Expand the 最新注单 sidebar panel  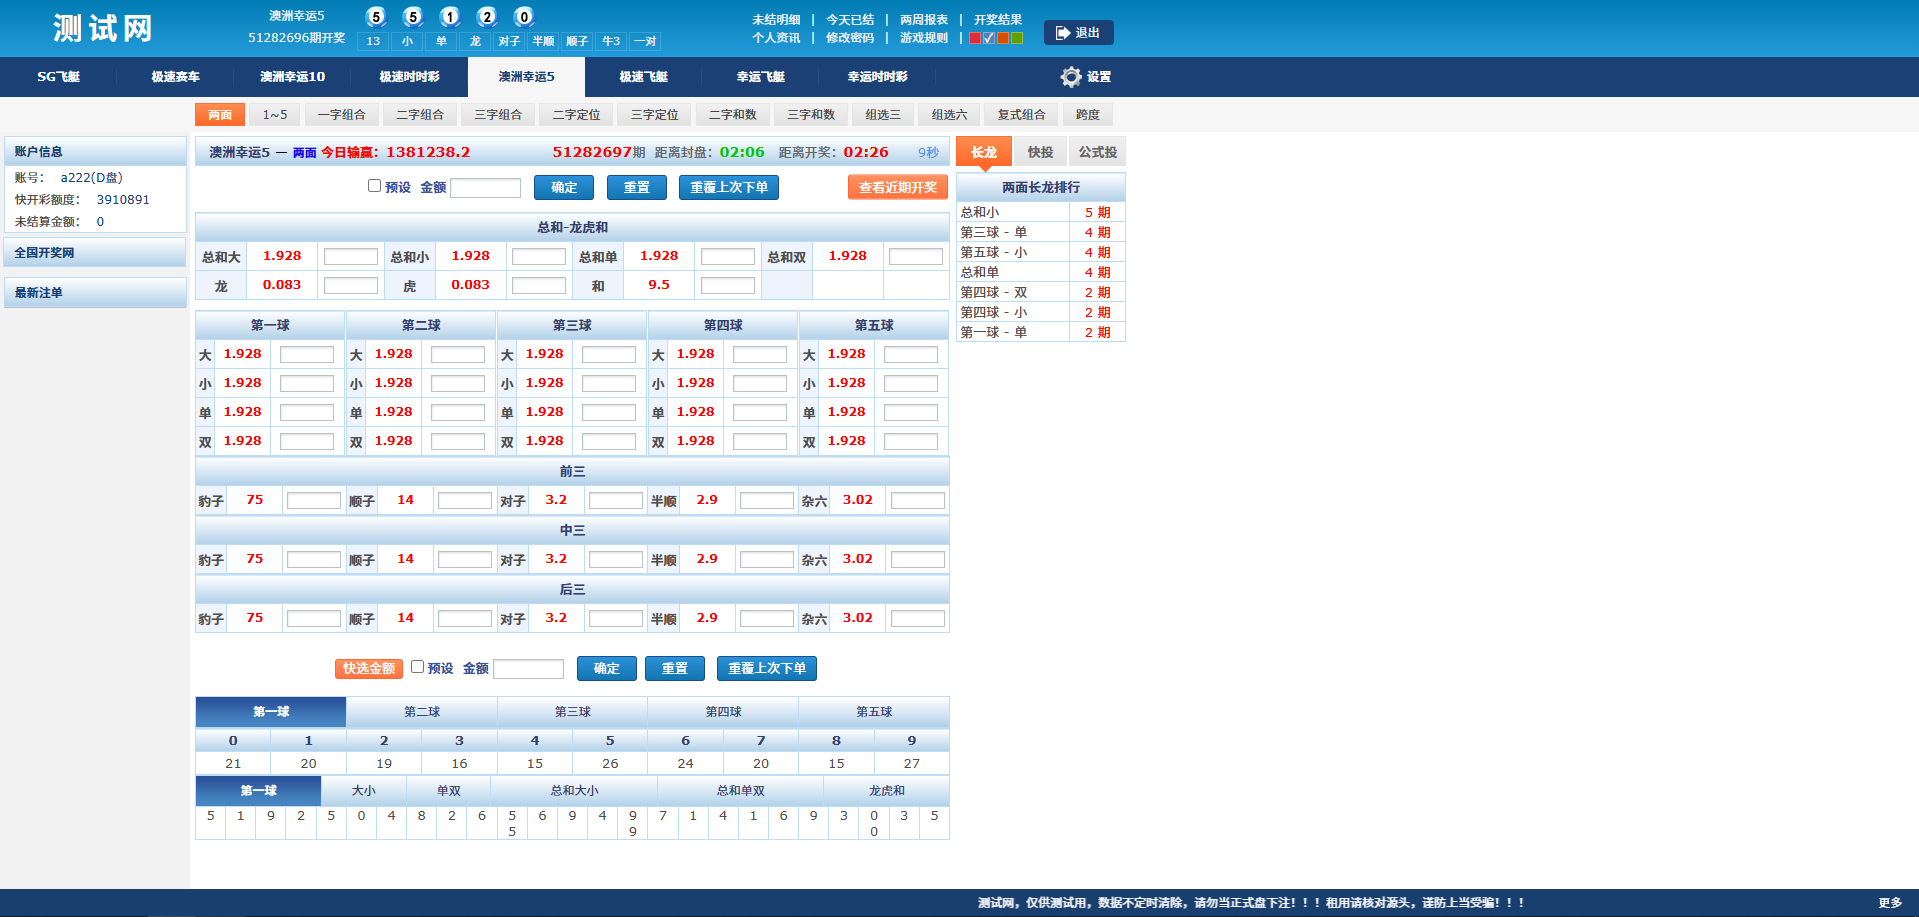click(95, 293)
